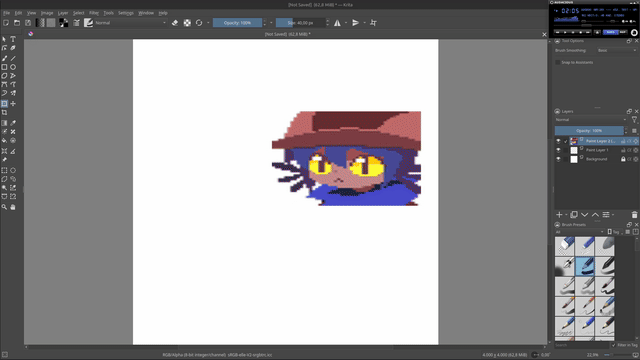Hide Paint Layer 2 with eye icon

[558, 141]
